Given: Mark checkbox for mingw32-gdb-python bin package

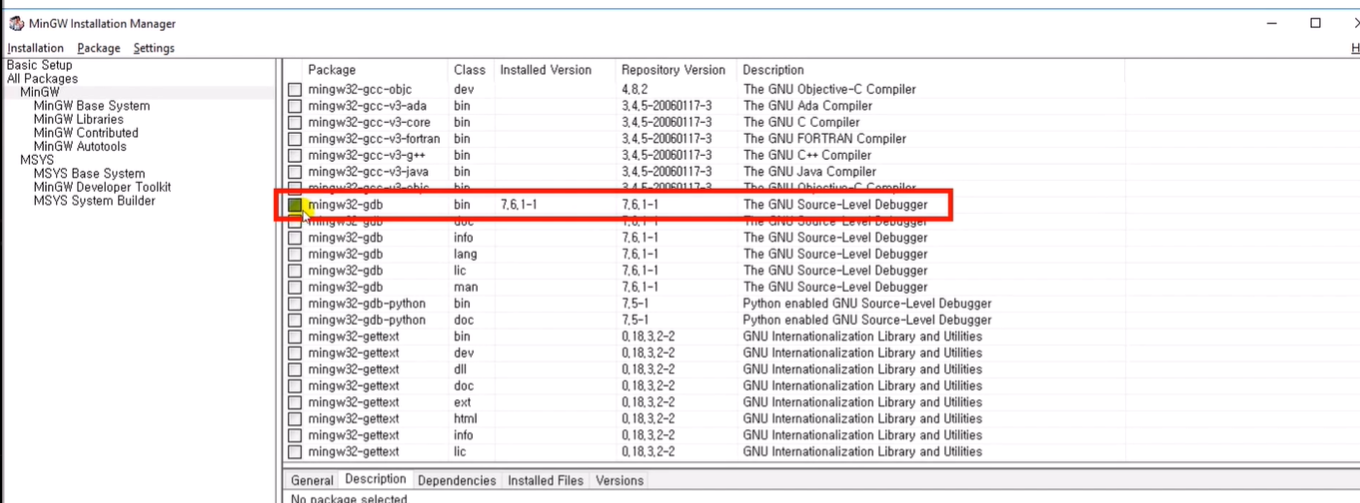Looking at the screenshot, I should point(295,304).
